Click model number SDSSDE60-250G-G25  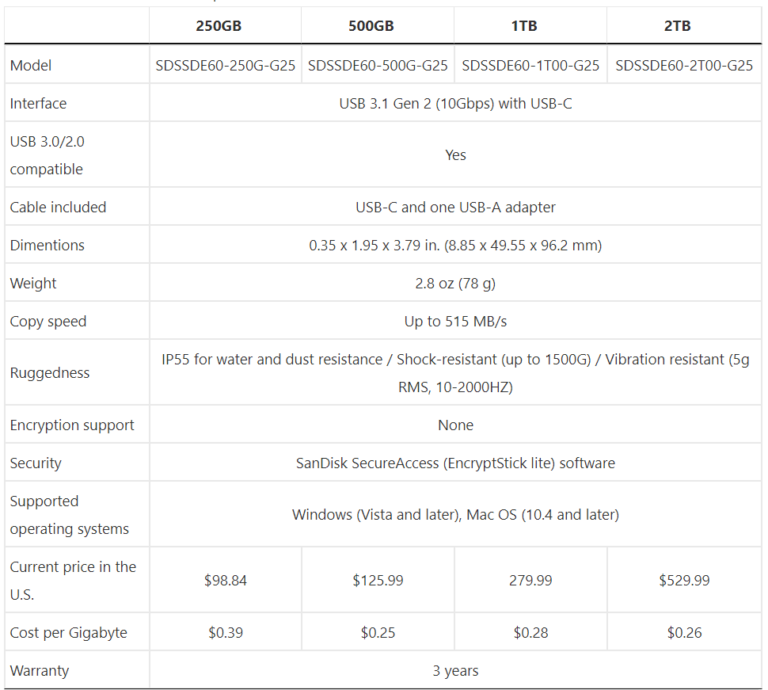pos(226,65)
